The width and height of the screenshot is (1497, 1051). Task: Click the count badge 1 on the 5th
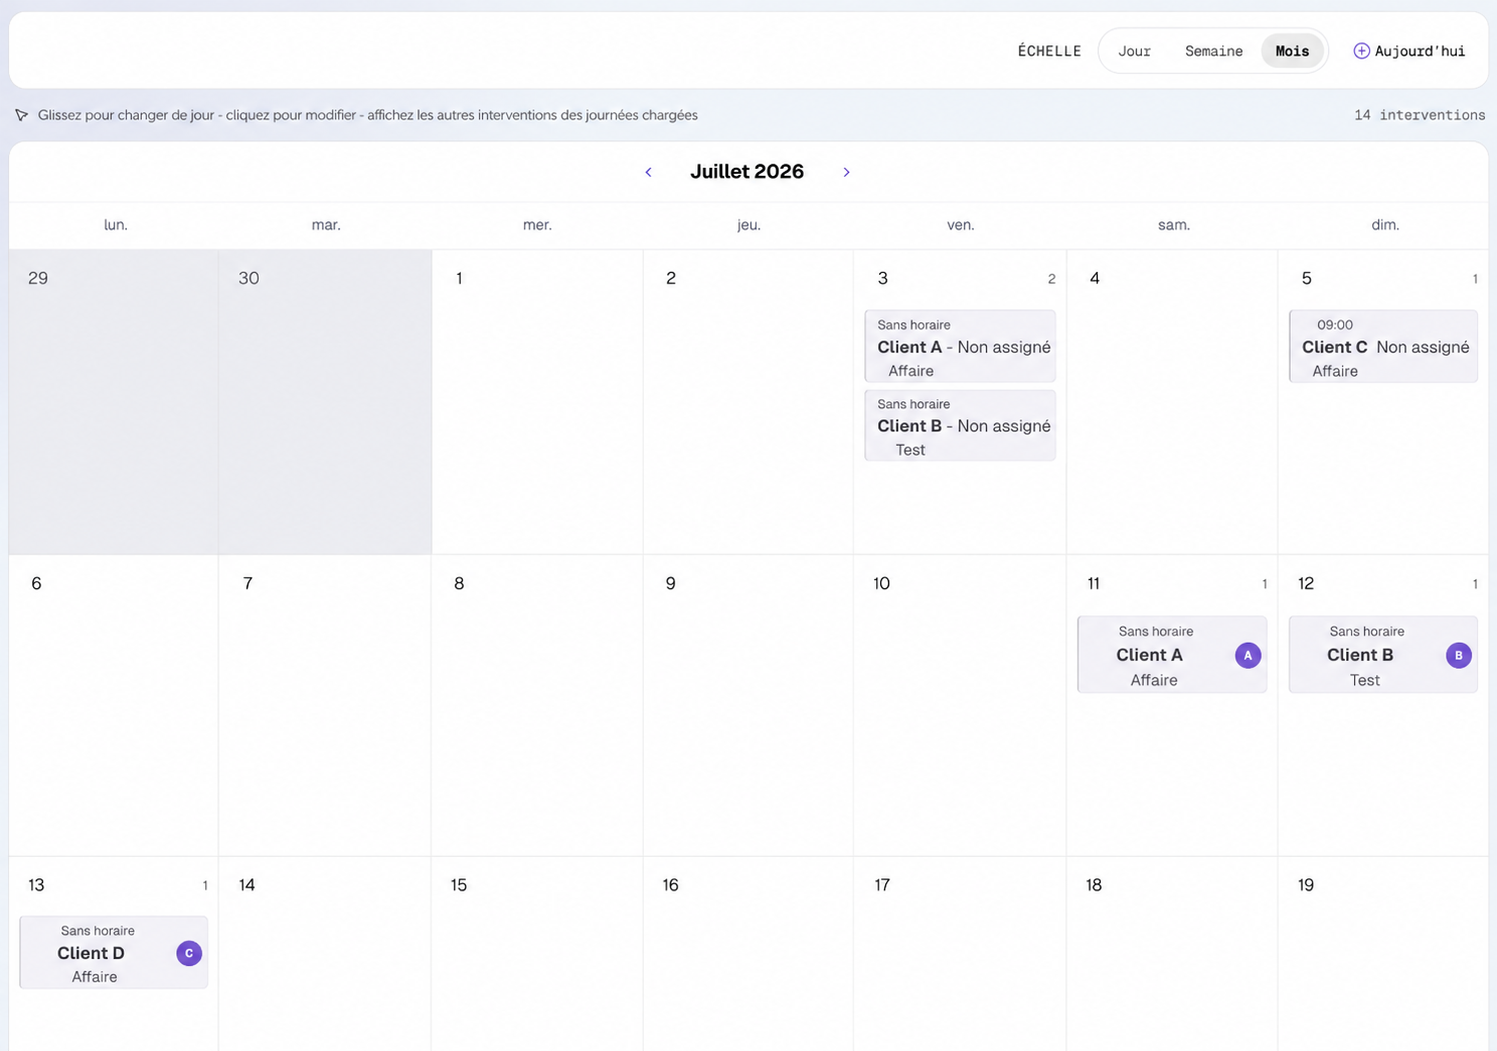(x=1475, y=279)
